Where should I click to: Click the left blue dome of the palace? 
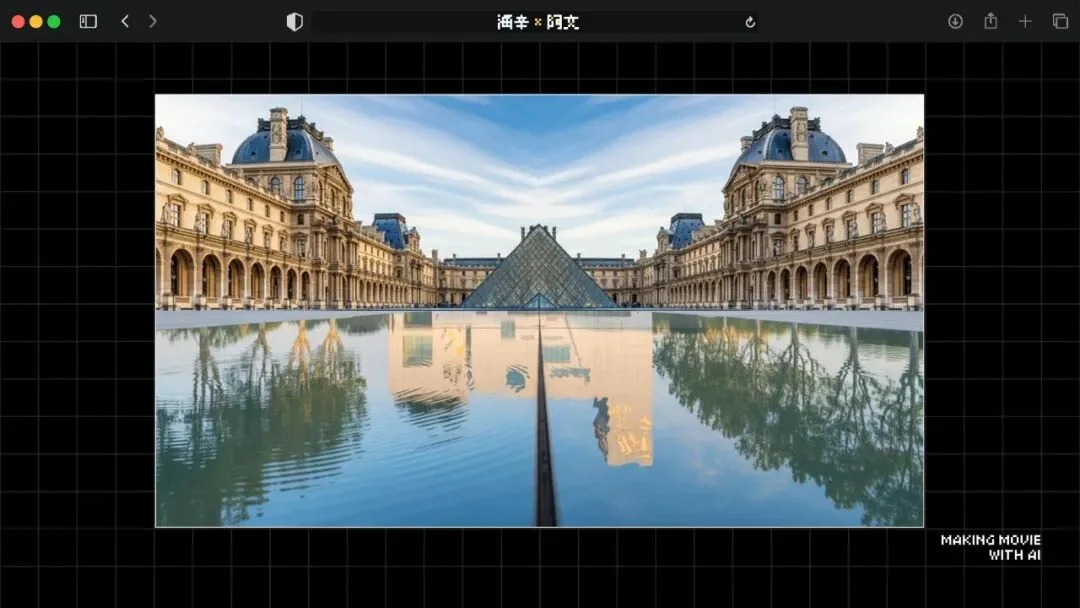pyautogui.click(x=284, y=145)
